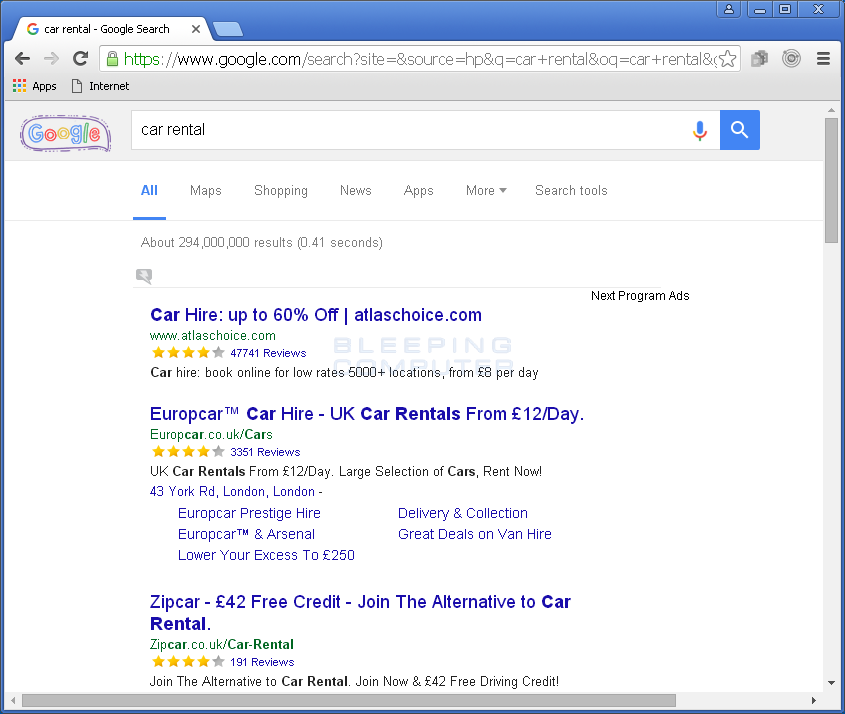Click the Next Program Ads label
This screenshot has width=845, height=714.
640,296
